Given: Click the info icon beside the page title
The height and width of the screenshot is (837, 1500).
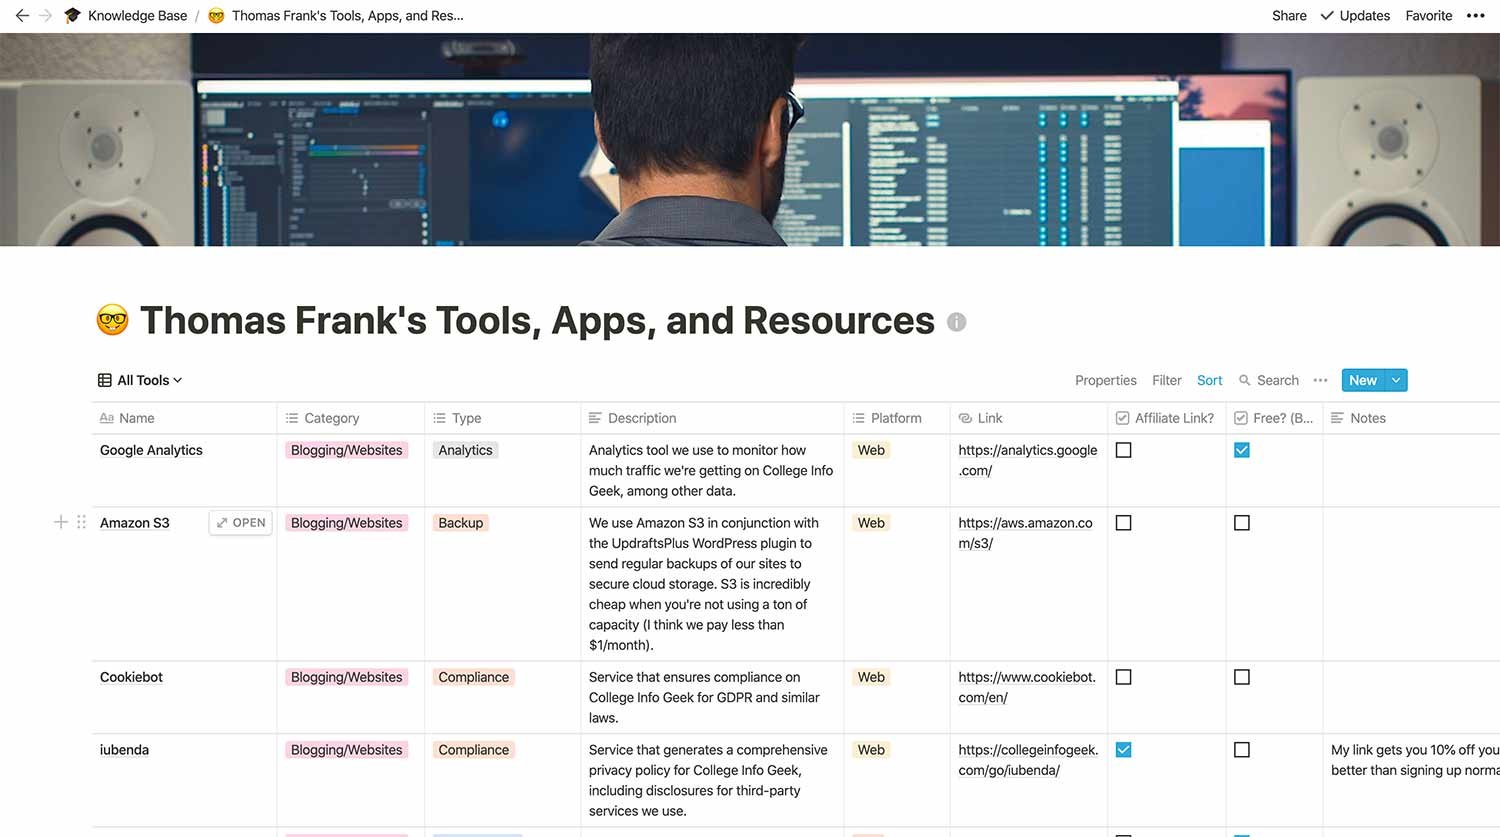Looking at the screenshot, I should pyautogui.click(x=957, y=321).
